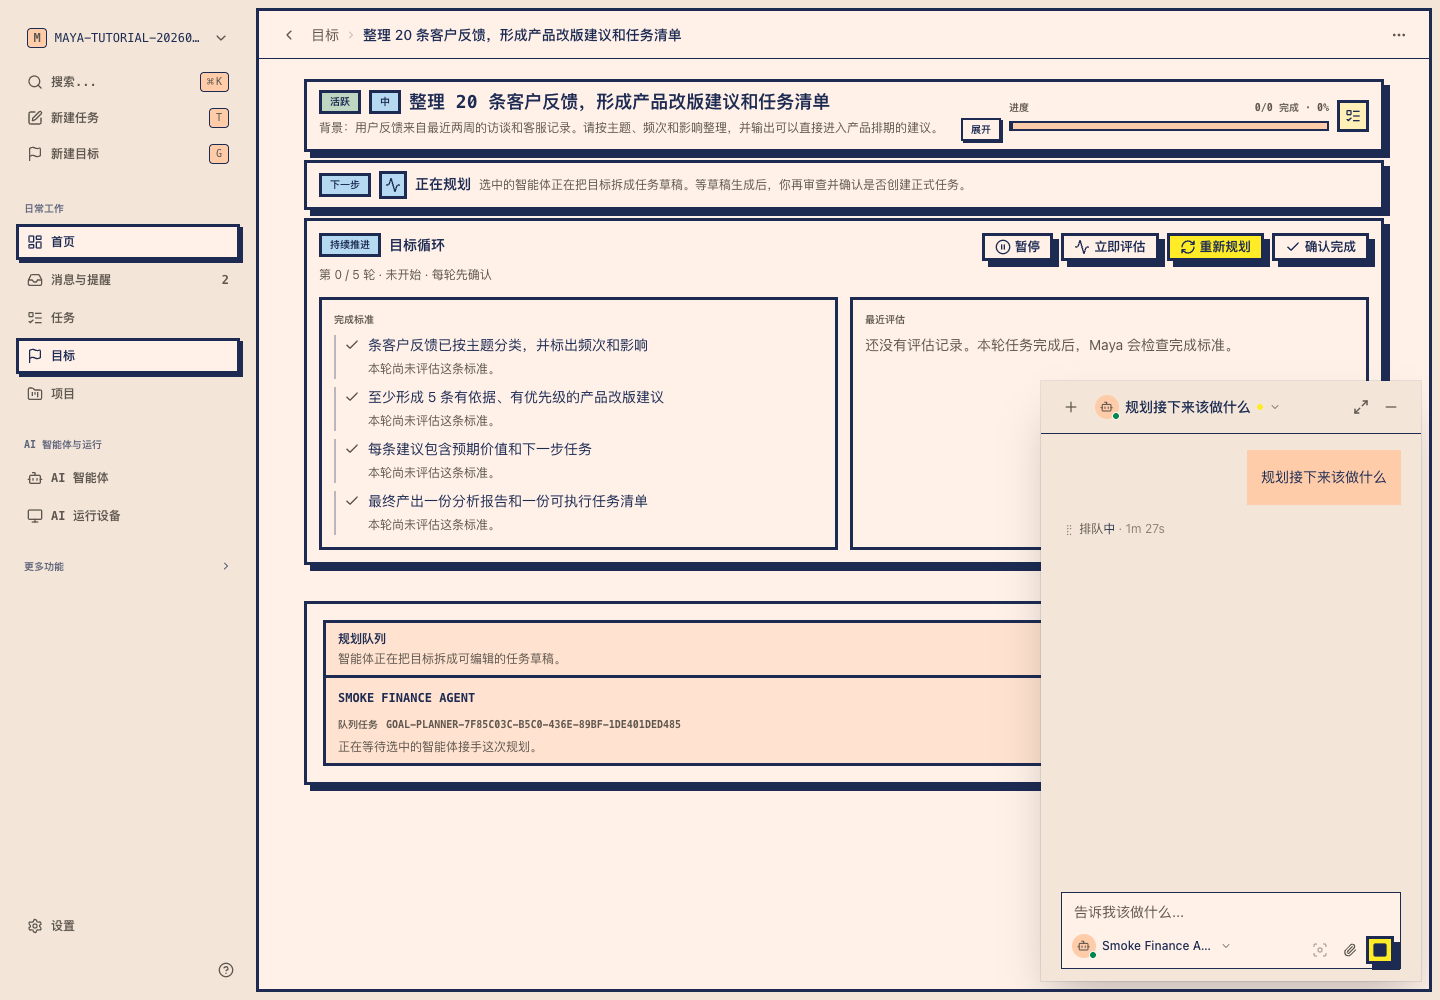This screenshot has width=1440, height=1000.
Task: Click the 消息与提醒 inbox icon
Action: coord(35,280)
